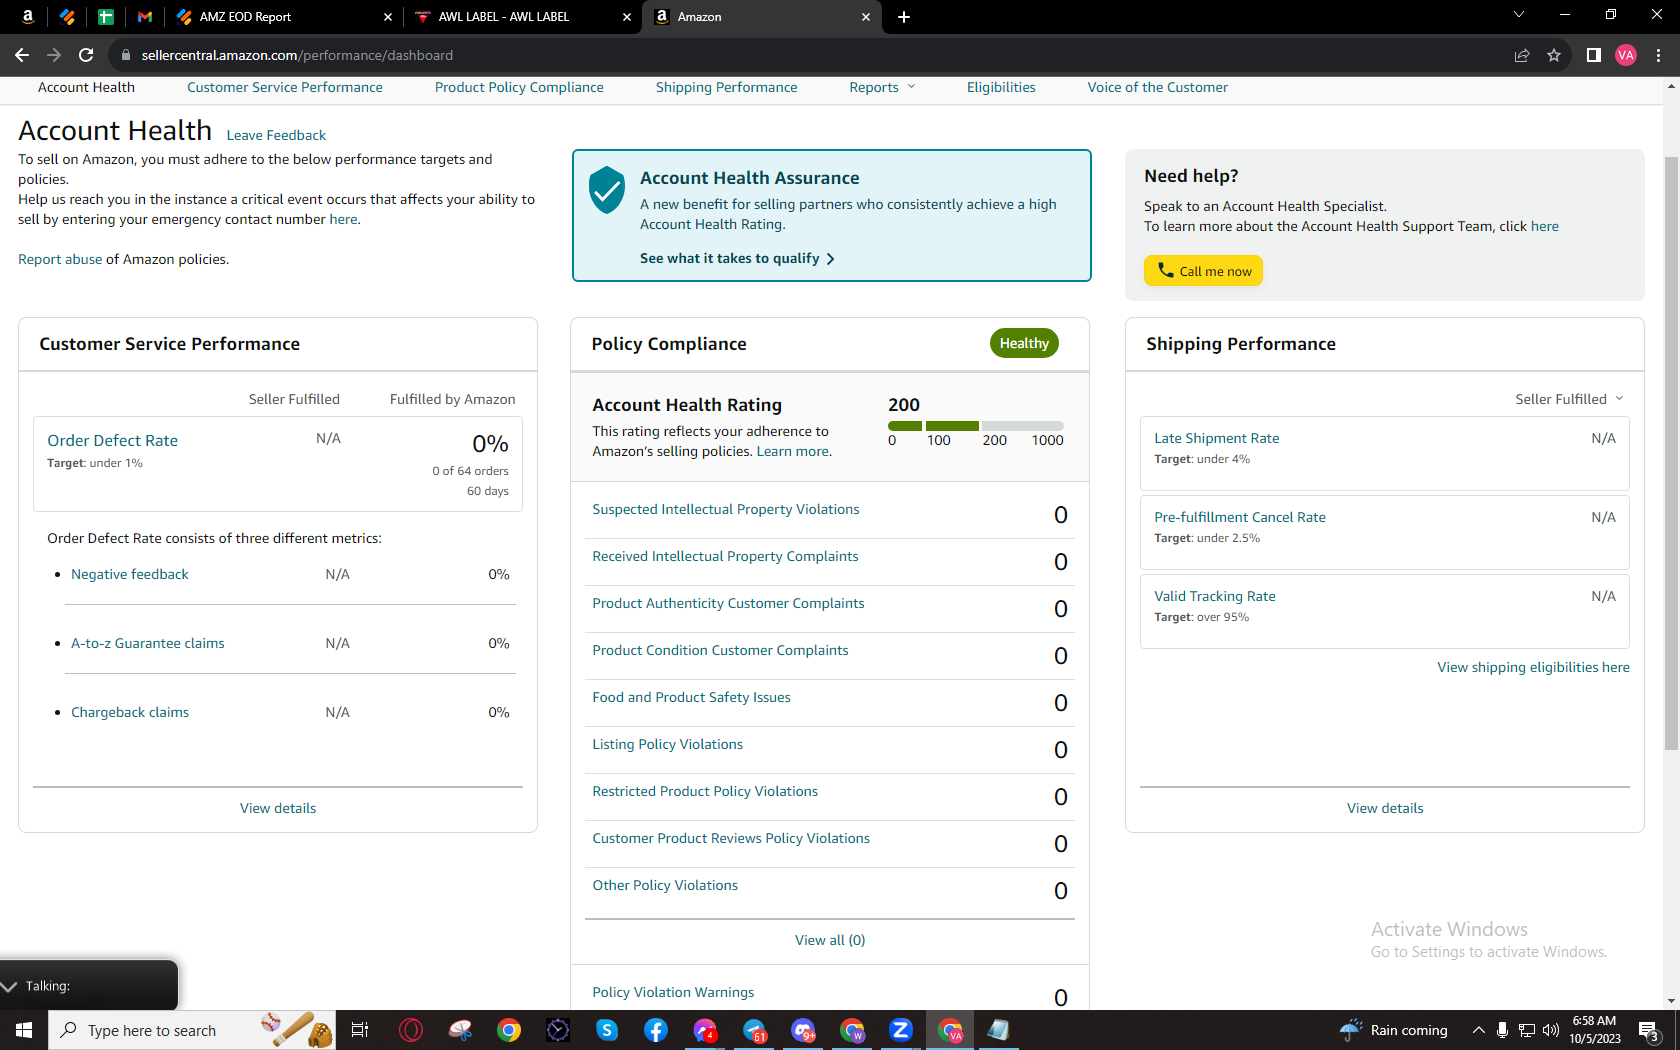The image size is (1680, 1050).
Task: View site information via the lock icon
Action: [x=125, y=55]
